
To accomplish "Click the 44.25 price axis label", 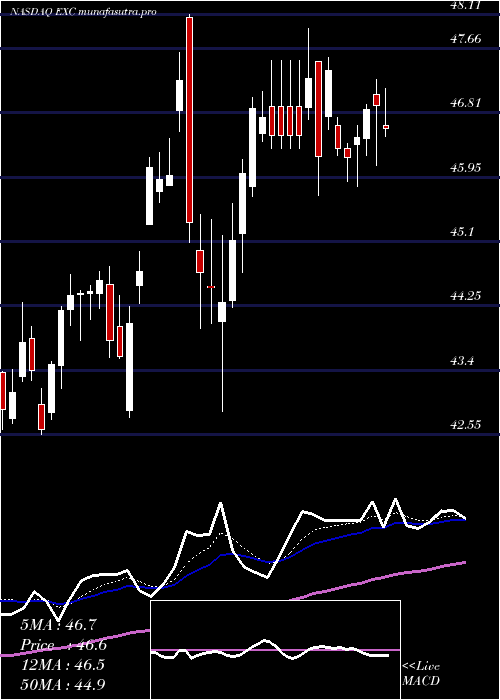I will coord(465,296).
